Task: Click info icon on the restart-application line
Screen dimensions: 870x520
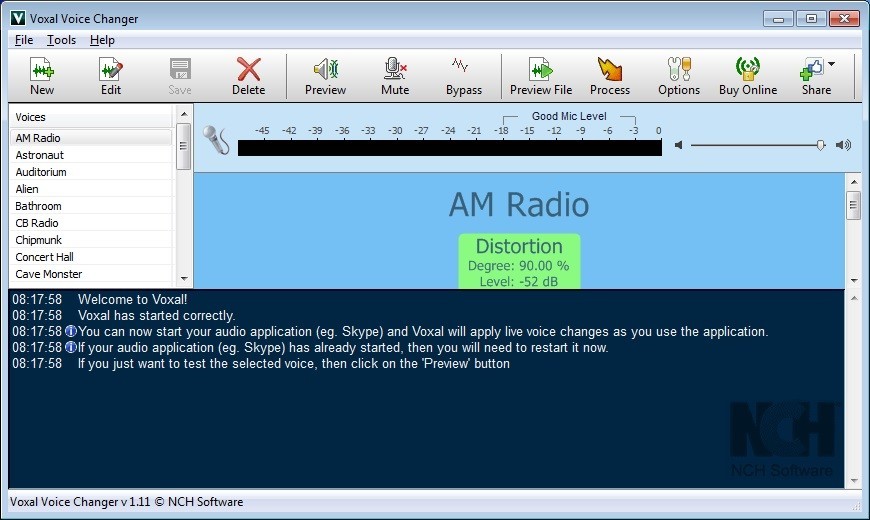Action: point(70,347)
